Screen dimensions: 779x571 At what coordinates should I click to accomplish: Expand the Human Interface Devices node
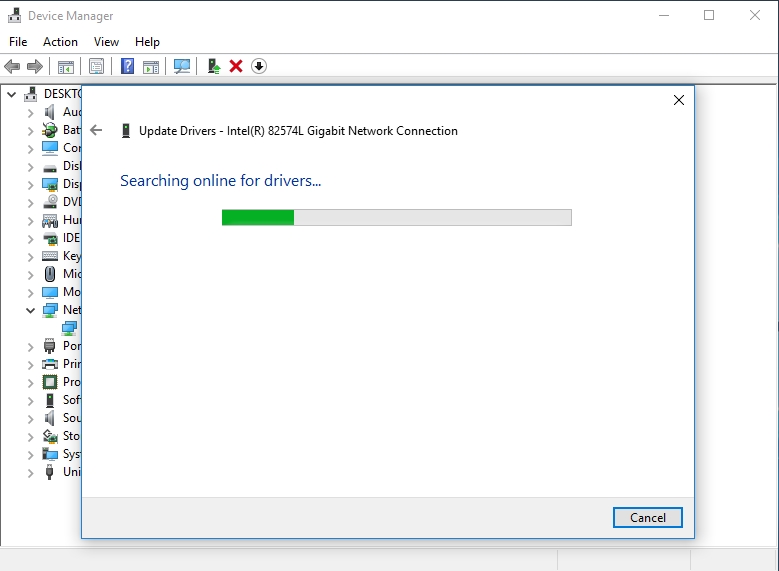pyautogui.click(x=30, y=221)
